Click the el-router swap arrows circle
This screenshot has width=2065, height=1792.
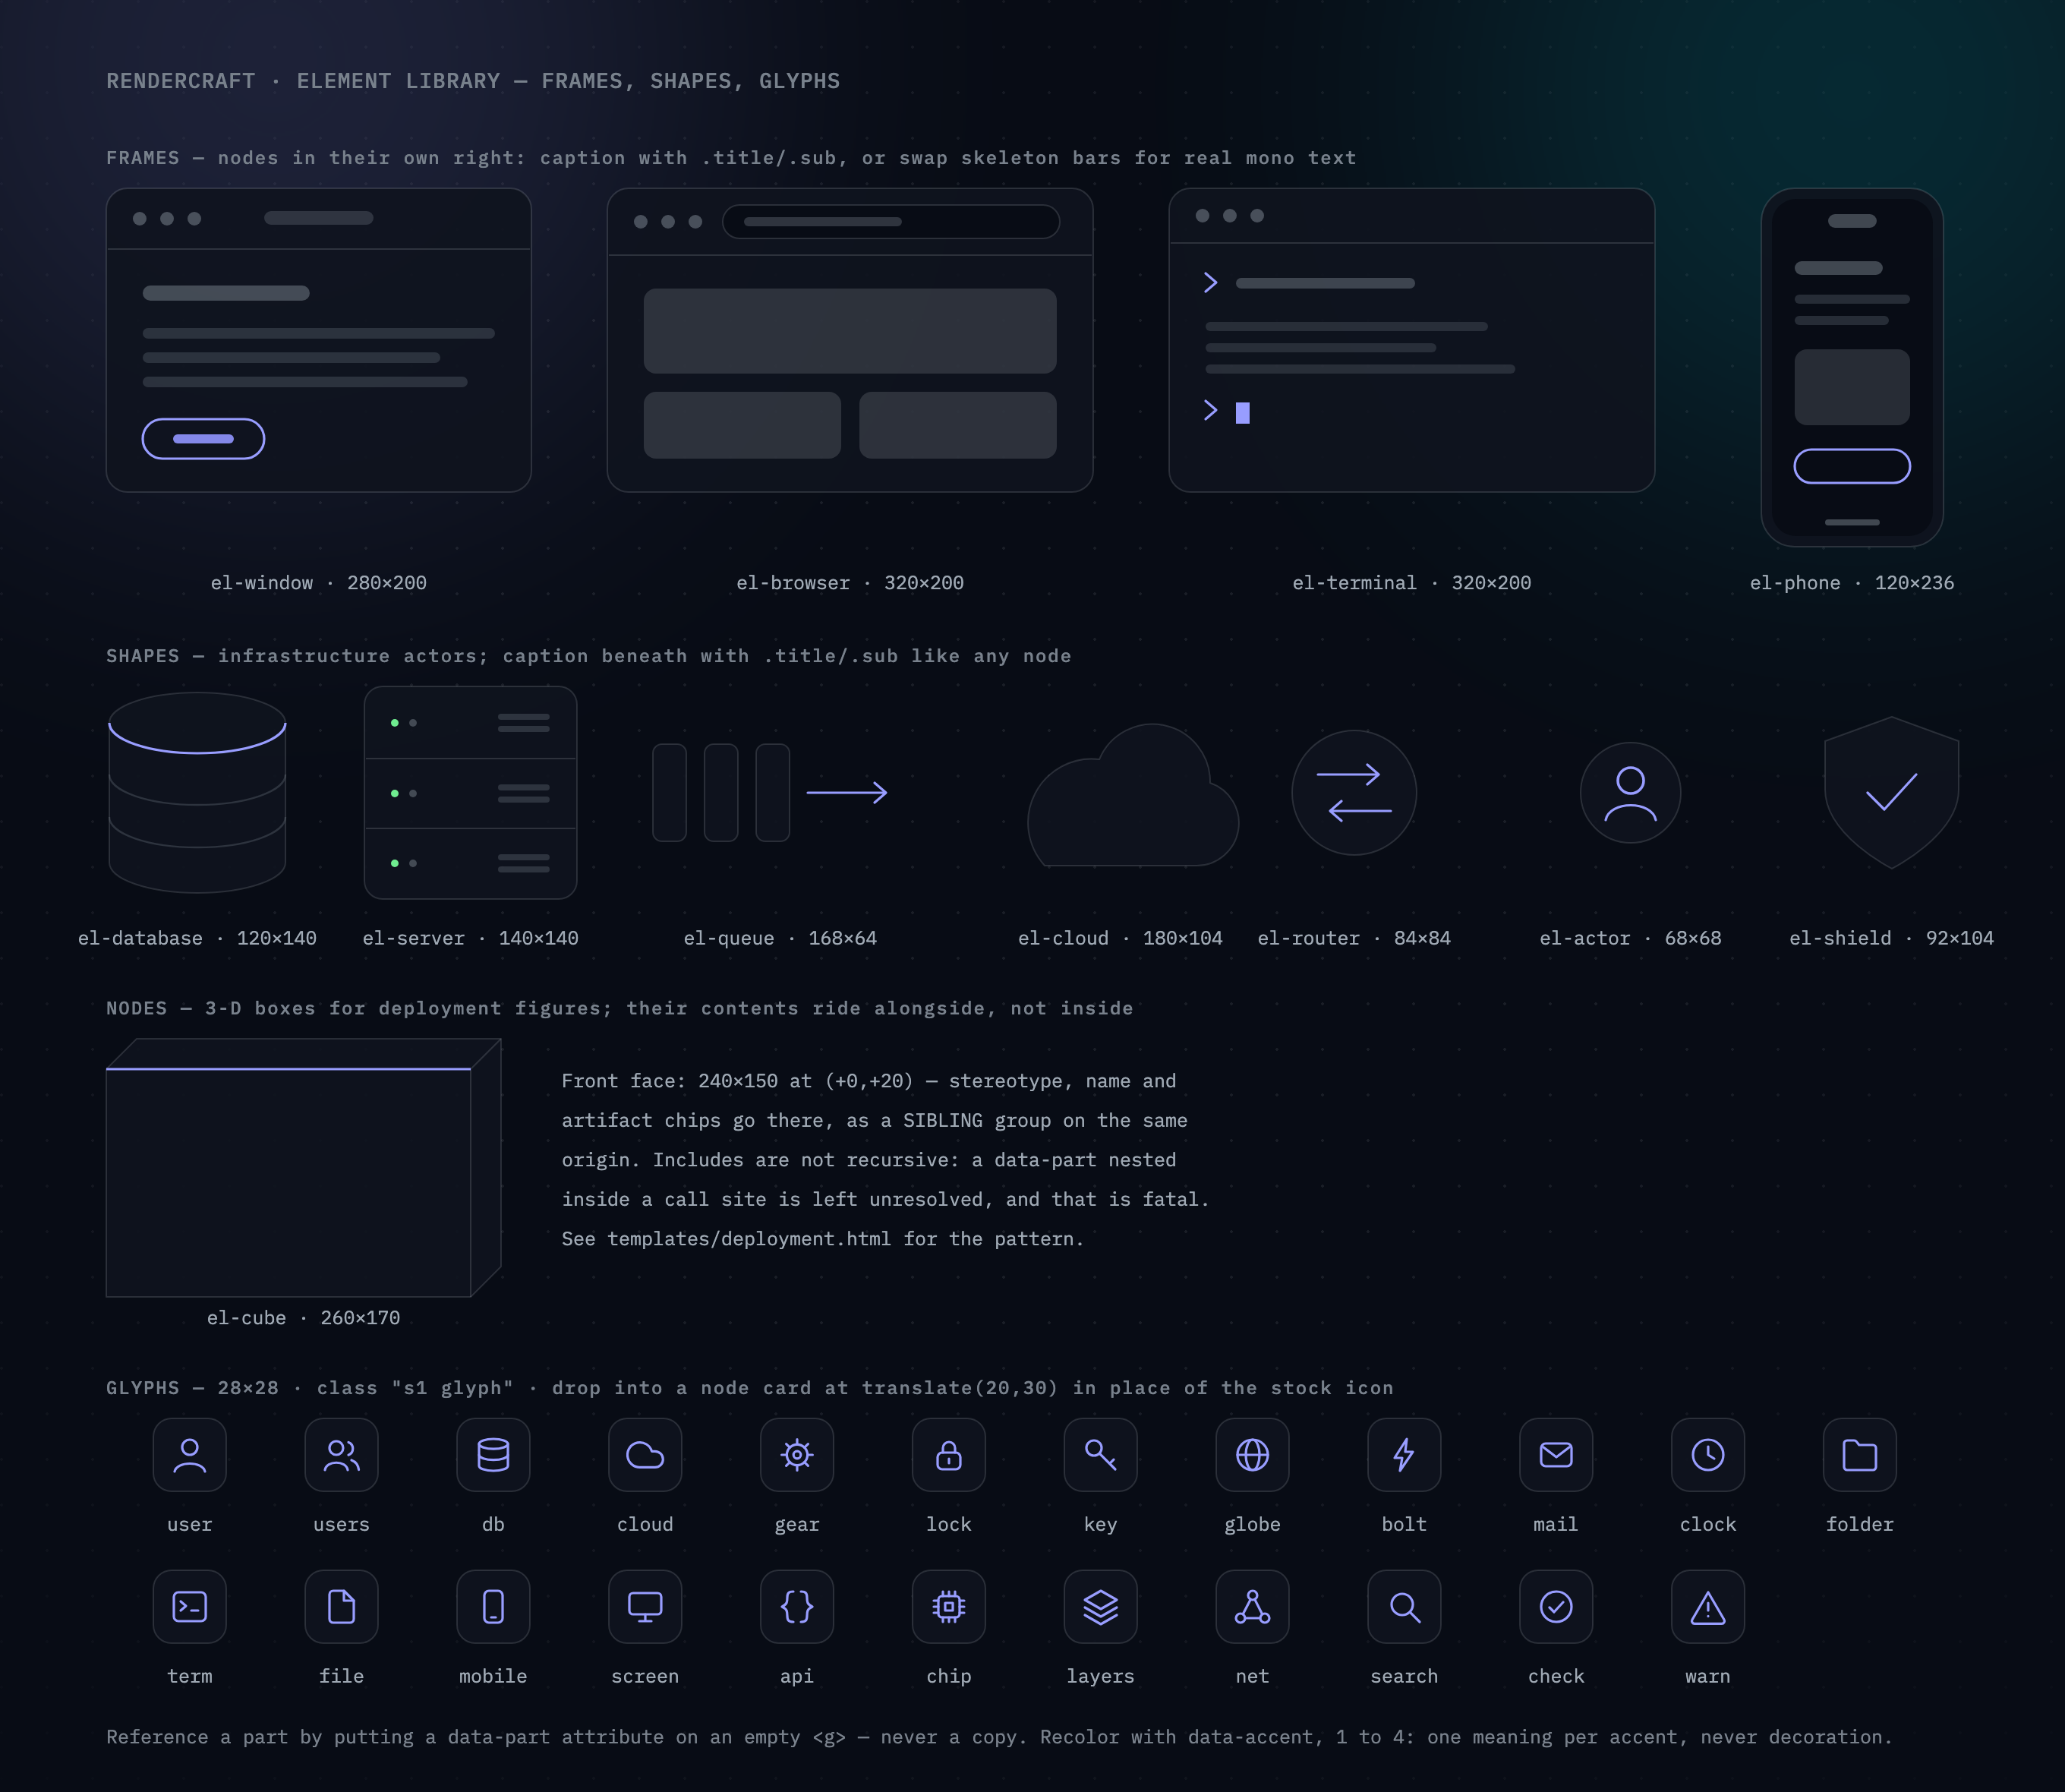1354,793
